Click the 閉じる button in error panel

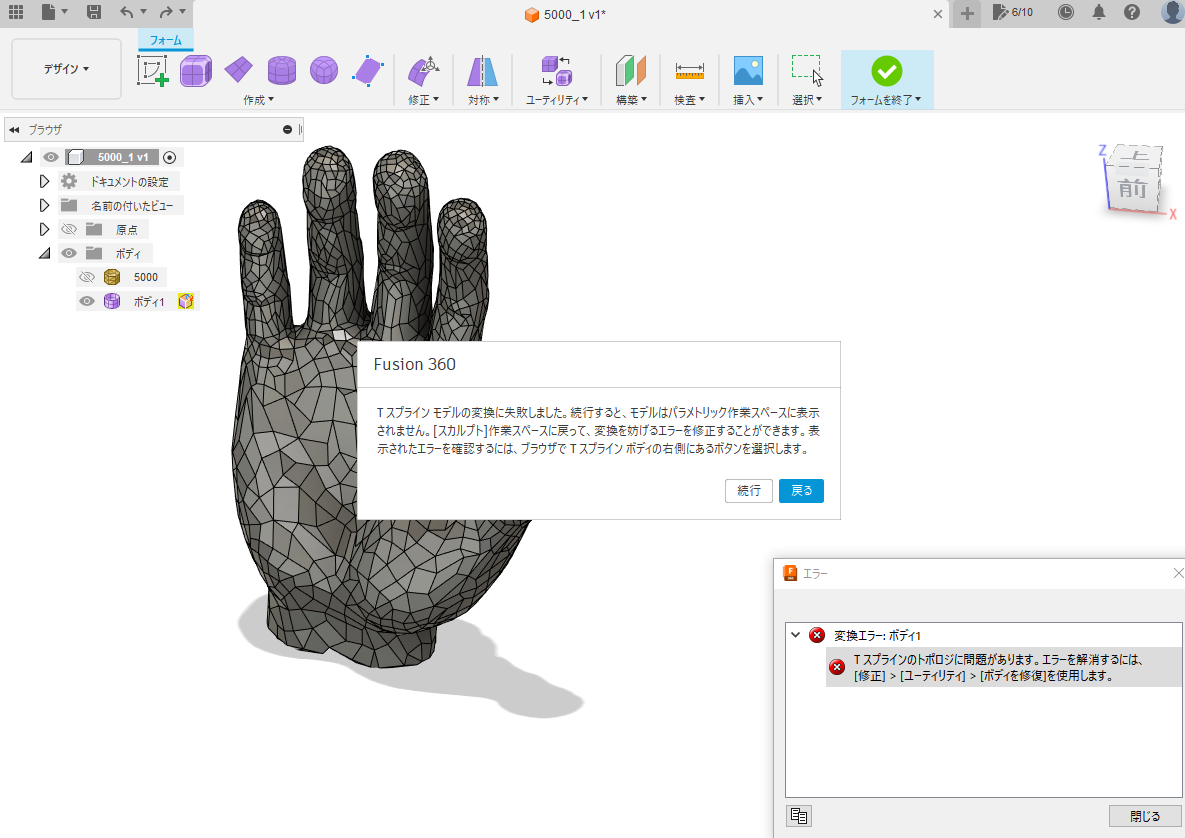pos(1145,816)
